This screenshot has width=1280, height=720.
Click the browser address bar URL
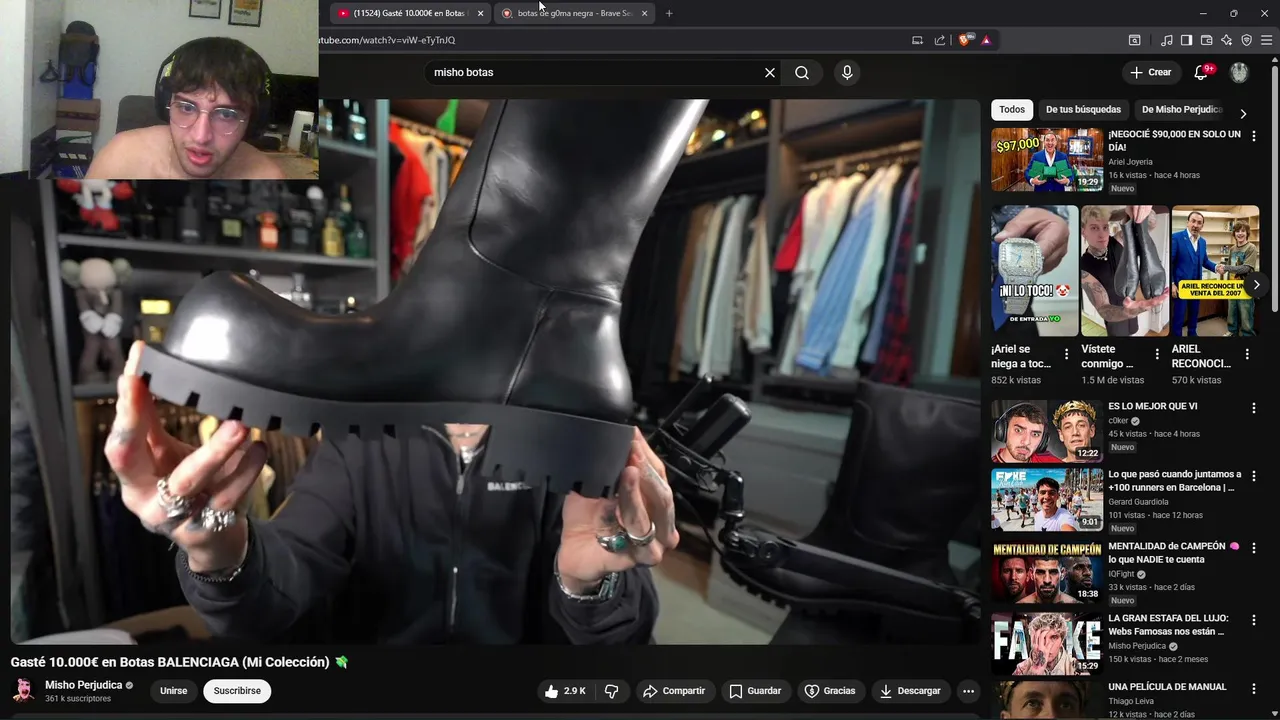(x=387, y=40)
